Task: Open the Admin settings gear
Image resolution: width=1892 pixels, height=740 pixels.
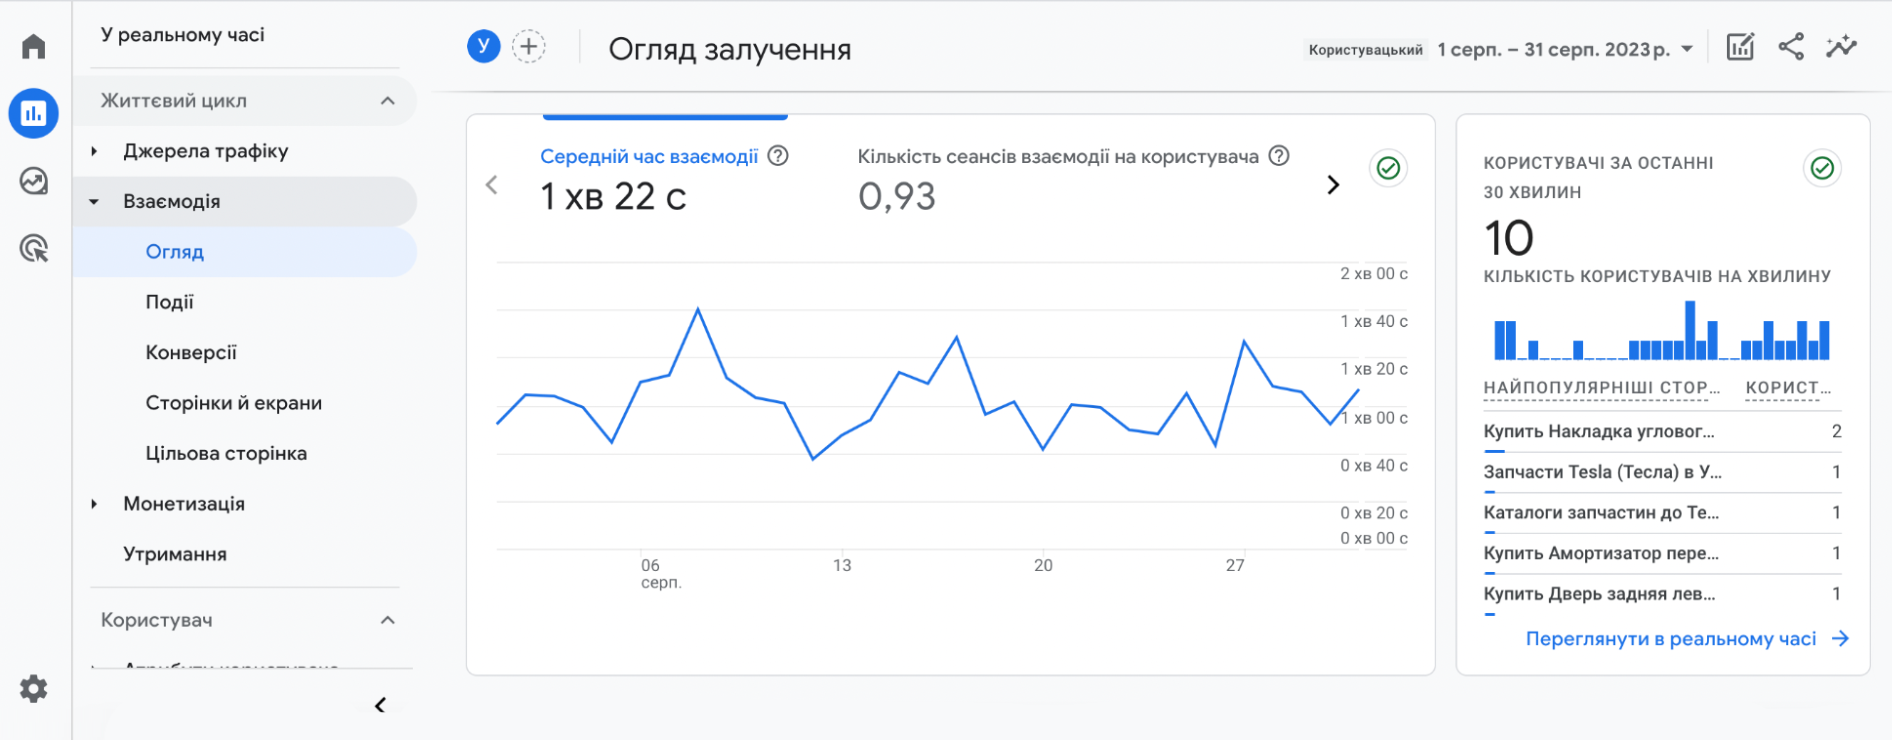Action: [34, 688]
